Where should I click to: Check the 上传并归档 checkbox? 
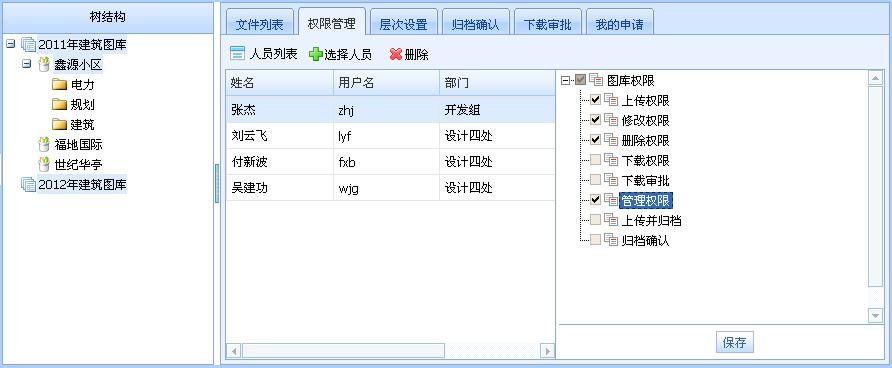coord(595,220)
